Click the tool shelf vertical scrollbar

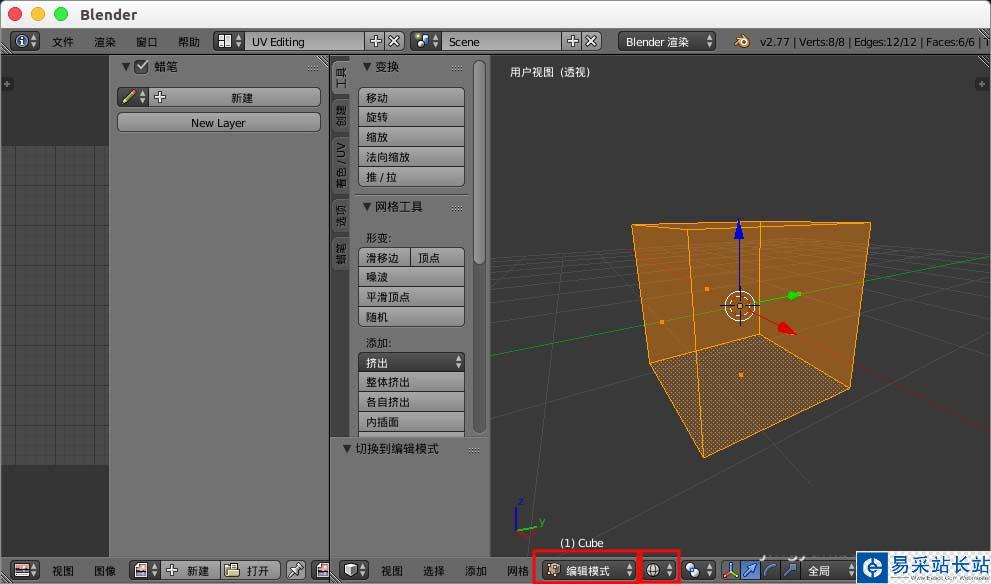(x=479, y=162)
